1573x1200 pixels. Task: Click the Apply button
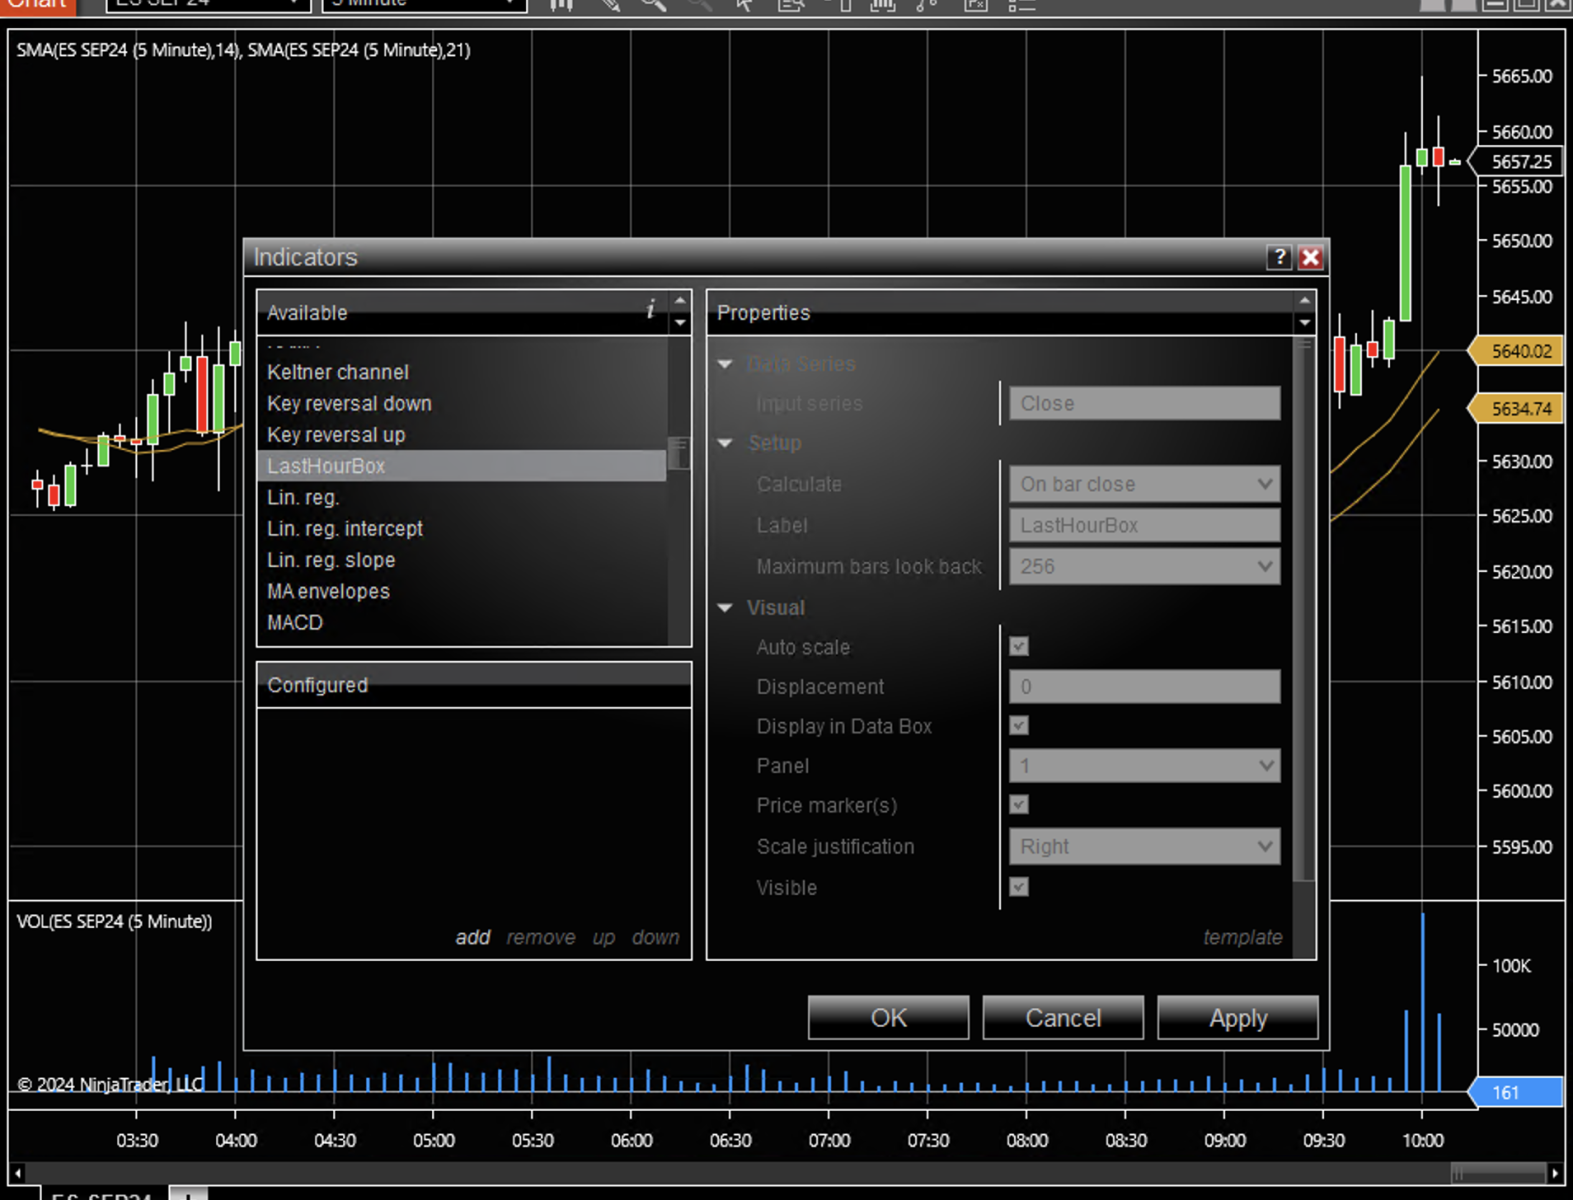(1238, 1018)
